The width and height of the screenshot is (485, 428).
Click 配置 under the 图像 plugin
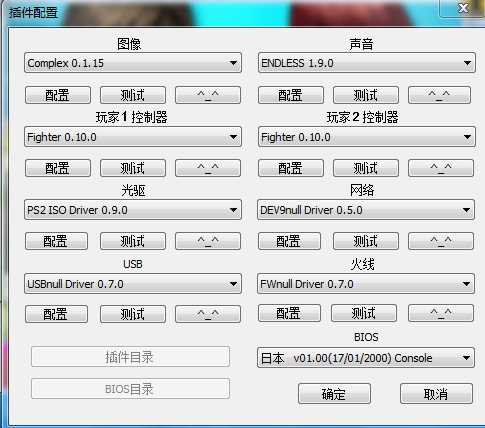pyautogui.click(x=58, y=95)
